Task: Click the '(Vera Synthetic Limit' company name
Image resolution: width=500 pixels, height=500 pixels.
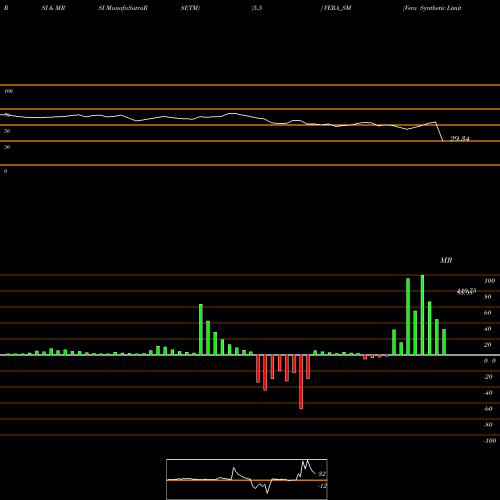Action: pos(432,8)
